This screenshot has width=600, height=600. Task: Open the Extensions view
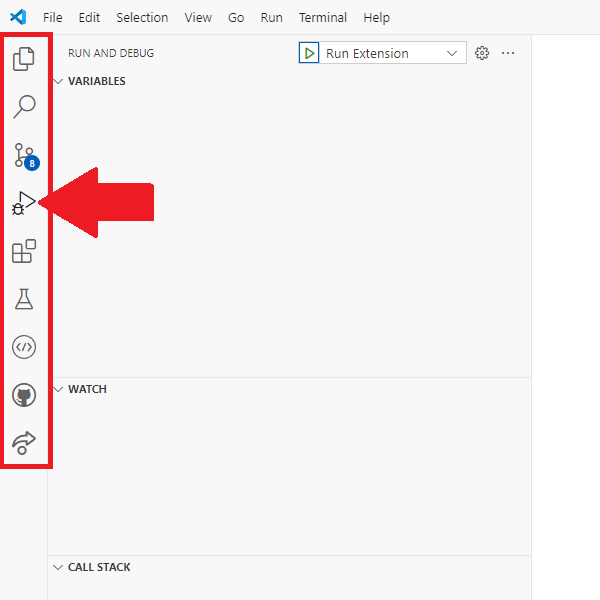point(24,251)
